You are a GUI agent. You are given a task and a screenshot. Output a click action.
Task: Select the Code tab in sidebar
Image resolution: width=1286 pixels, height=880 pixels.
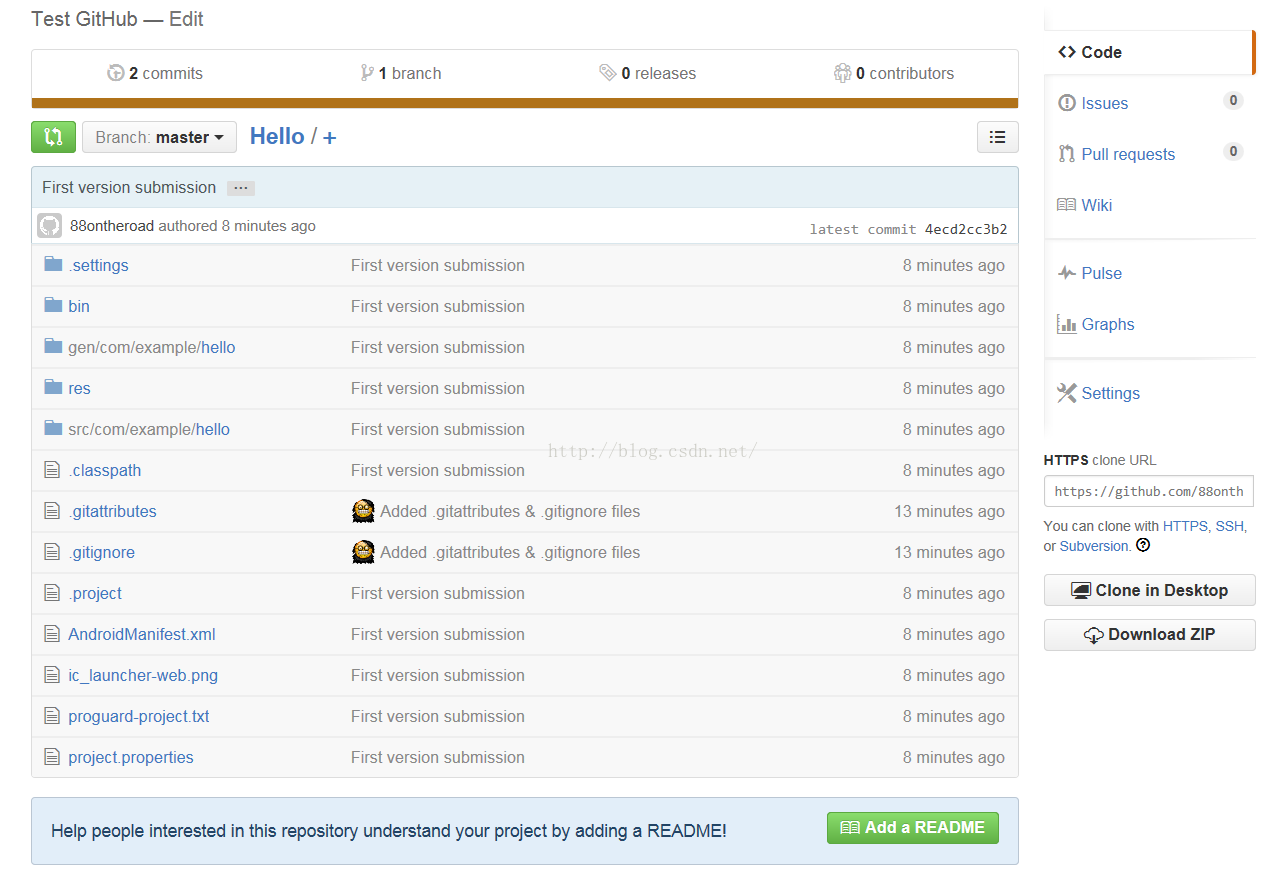(x=1148, y=52)
